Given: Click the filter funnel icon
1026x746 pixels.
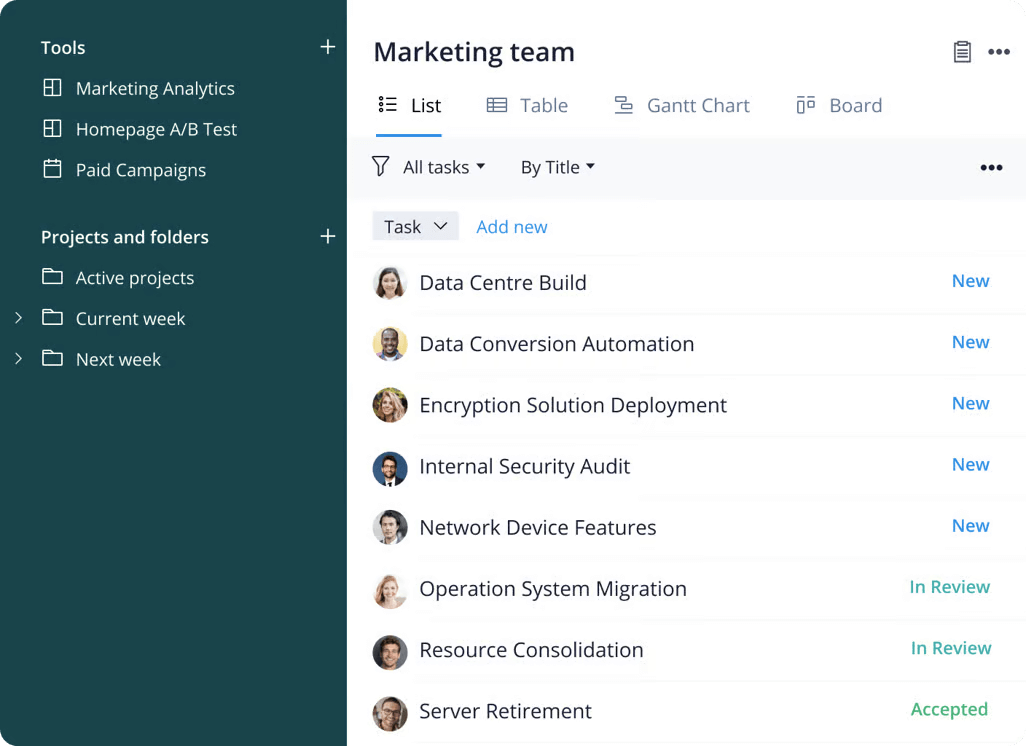Looking at the screenshot, I should [380, 166].
